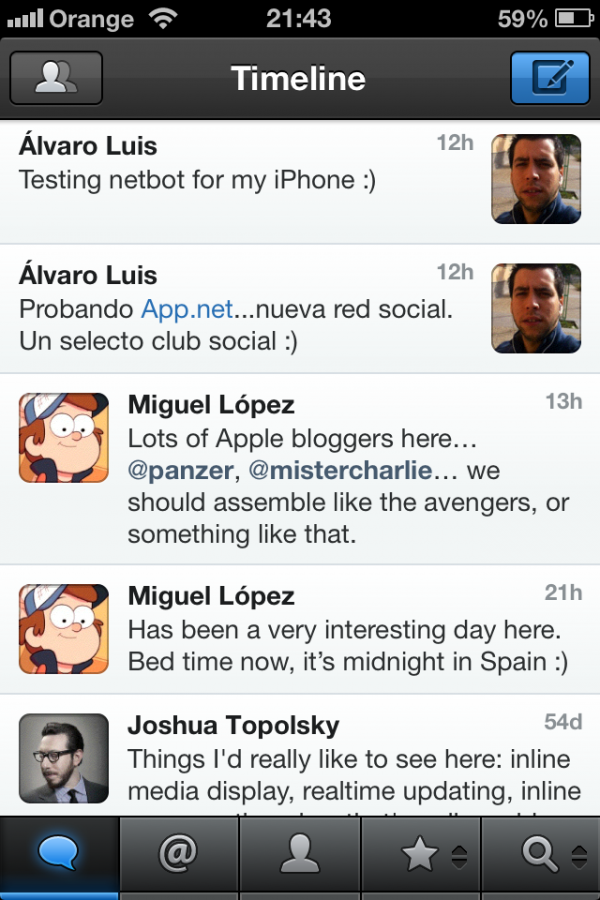Open the @panzer mention link
Viewport: 600px width, 900px height.
point(181,470)
